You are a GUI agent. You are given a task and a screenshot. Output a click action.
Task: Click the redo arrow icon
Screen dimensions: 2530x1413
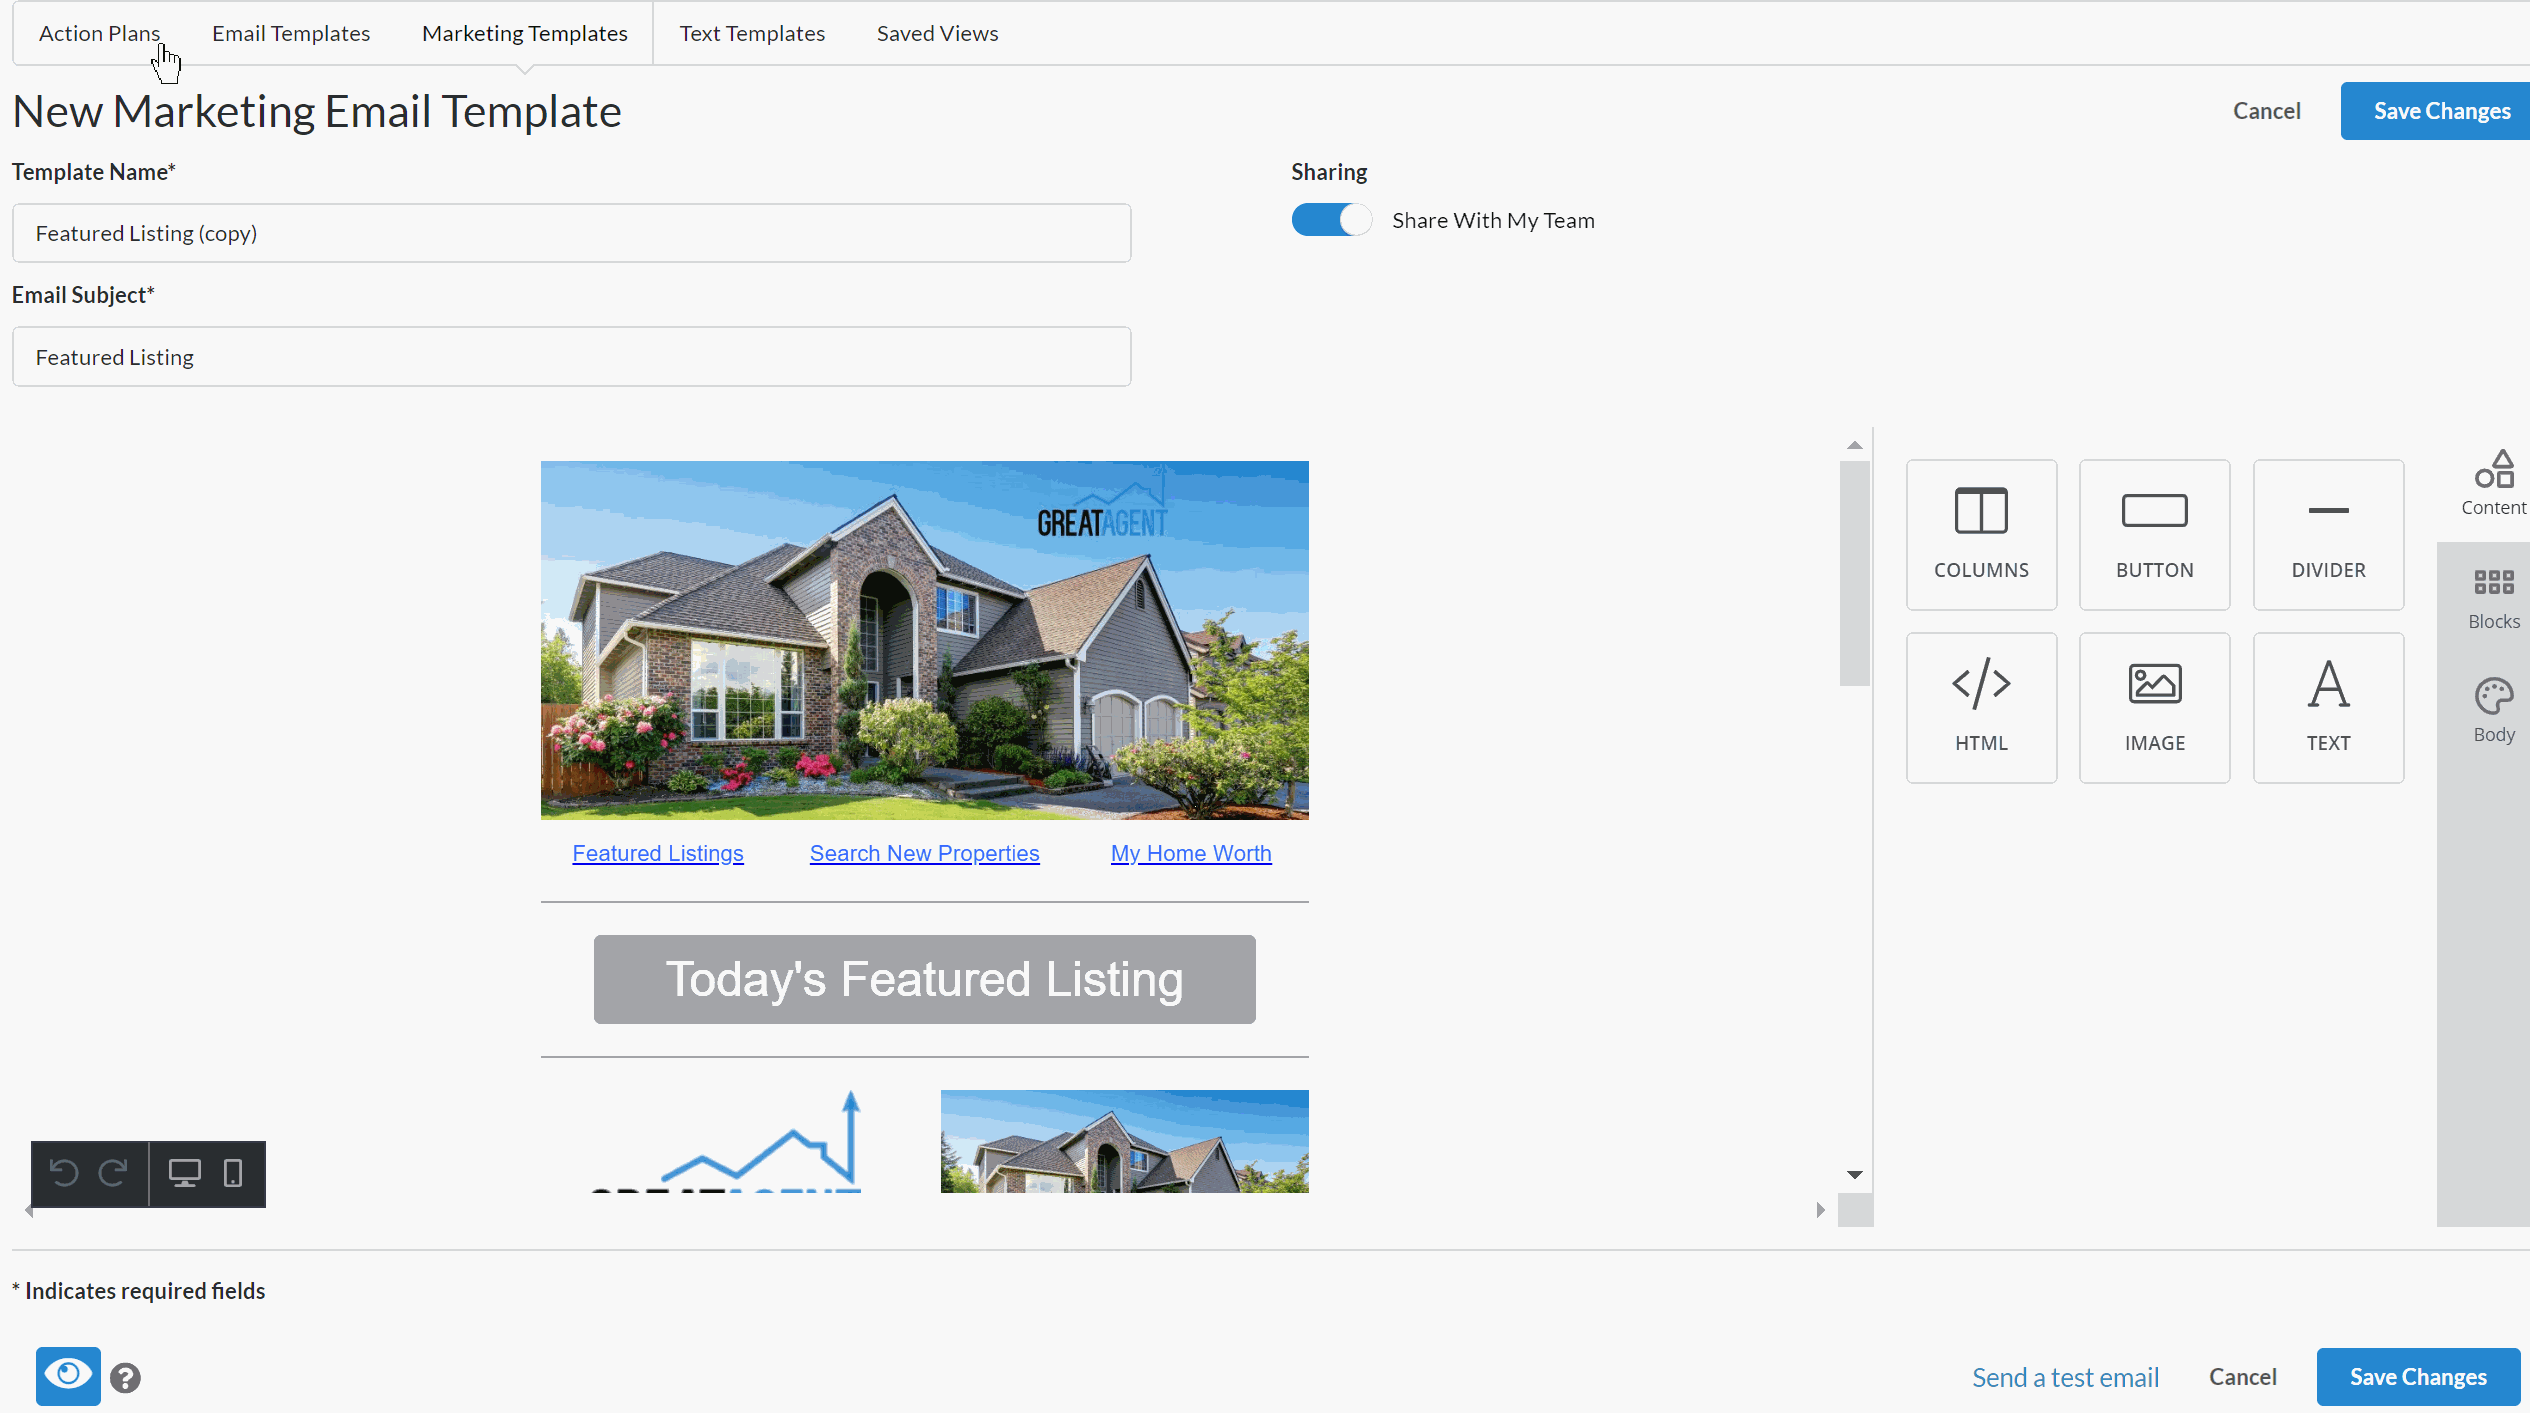pos(113,1172)
